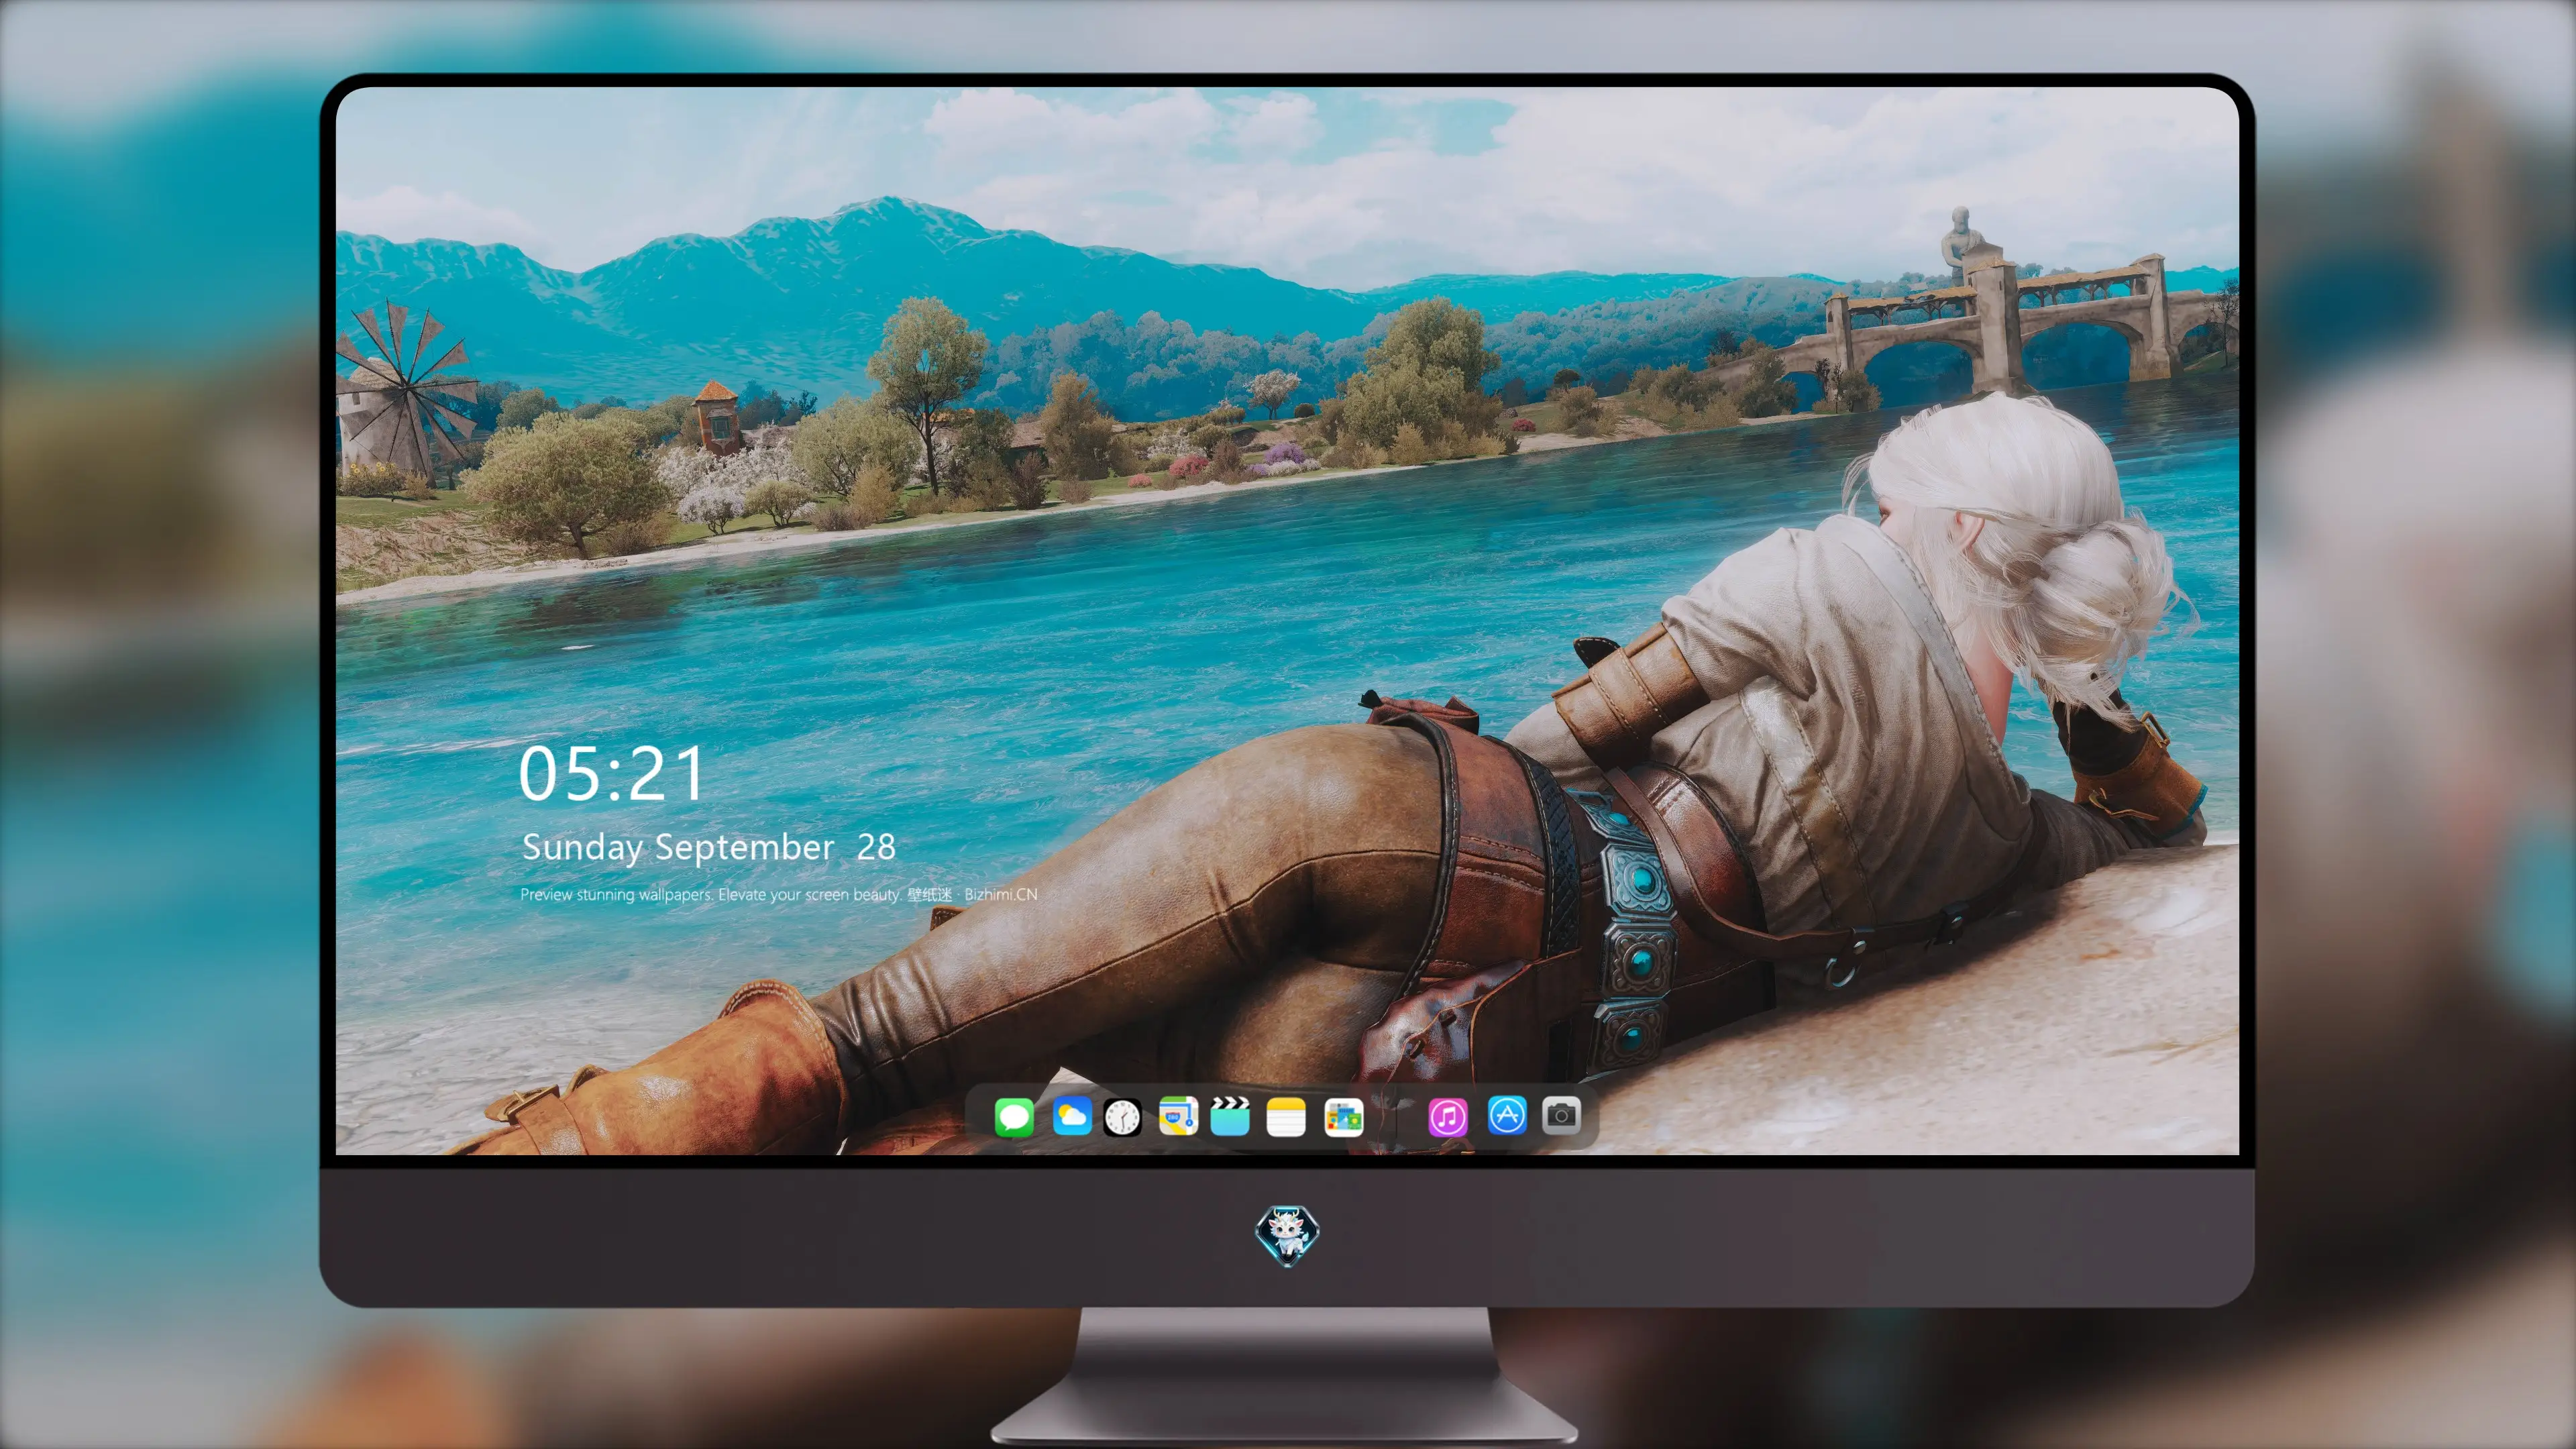Open the photo collage app in dock
Viewport: 2576px width, 1449px height.
point(1343,1116)
